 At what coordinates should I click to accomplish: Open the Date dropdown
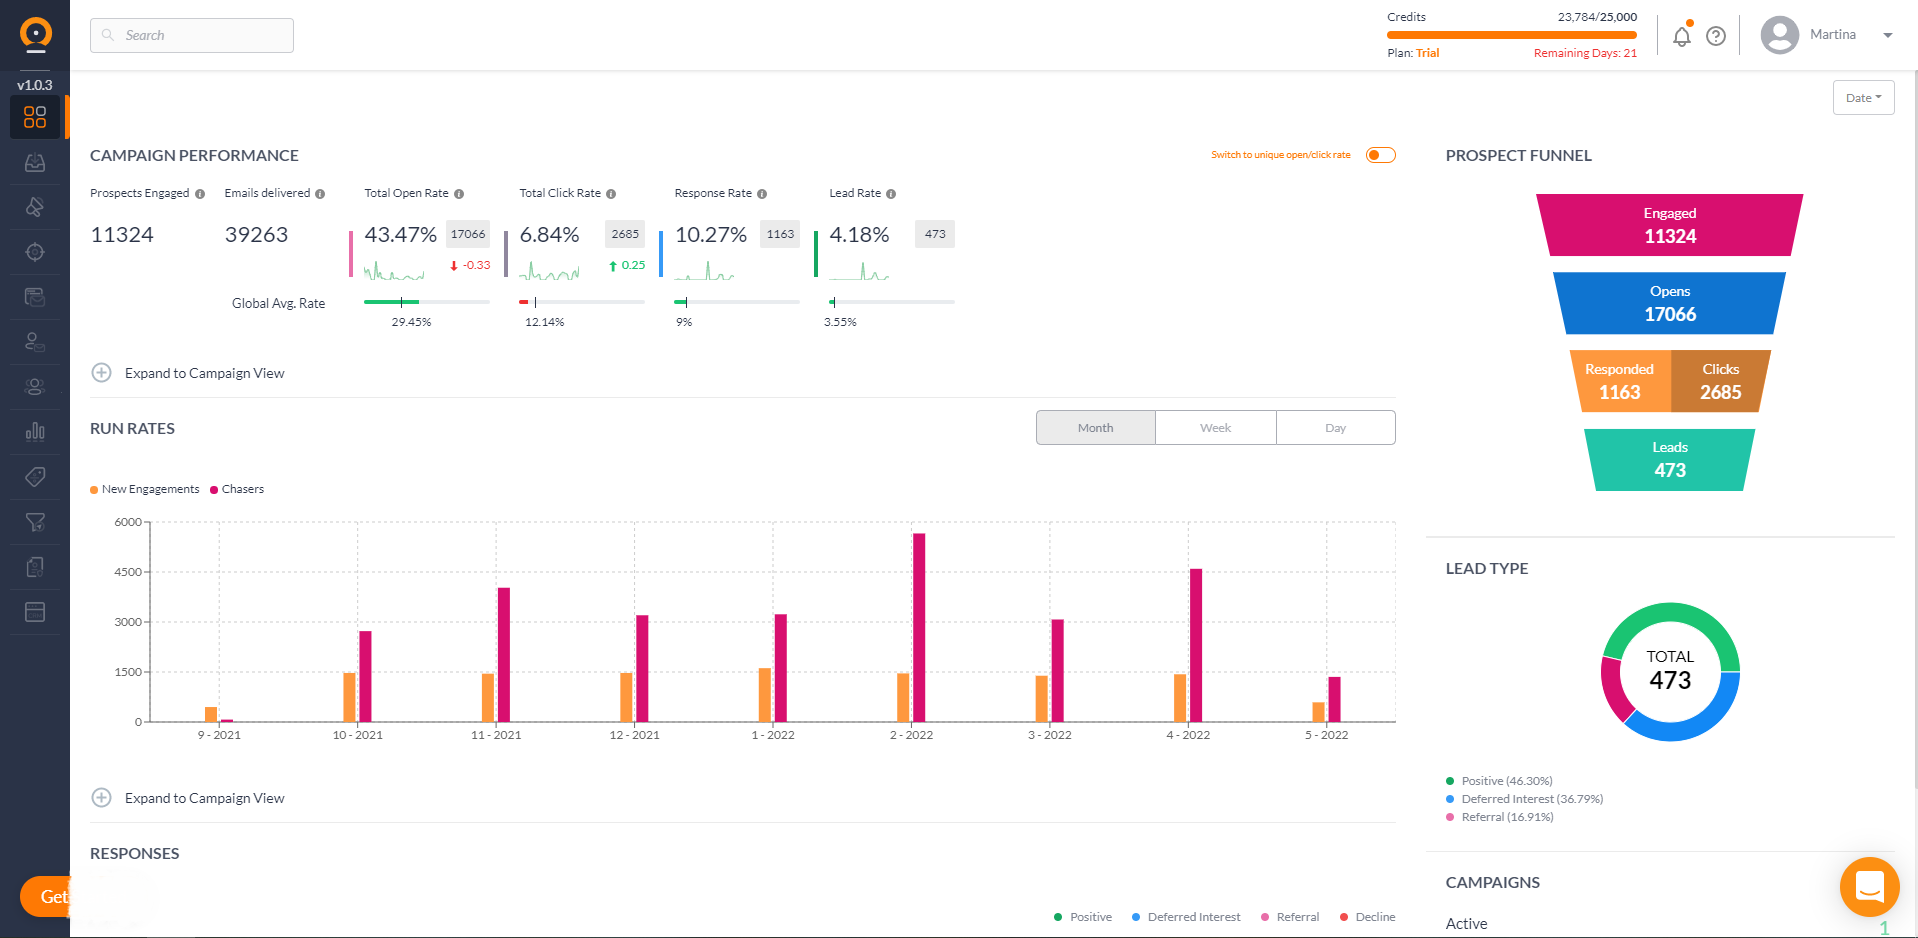click(1862, 97)
